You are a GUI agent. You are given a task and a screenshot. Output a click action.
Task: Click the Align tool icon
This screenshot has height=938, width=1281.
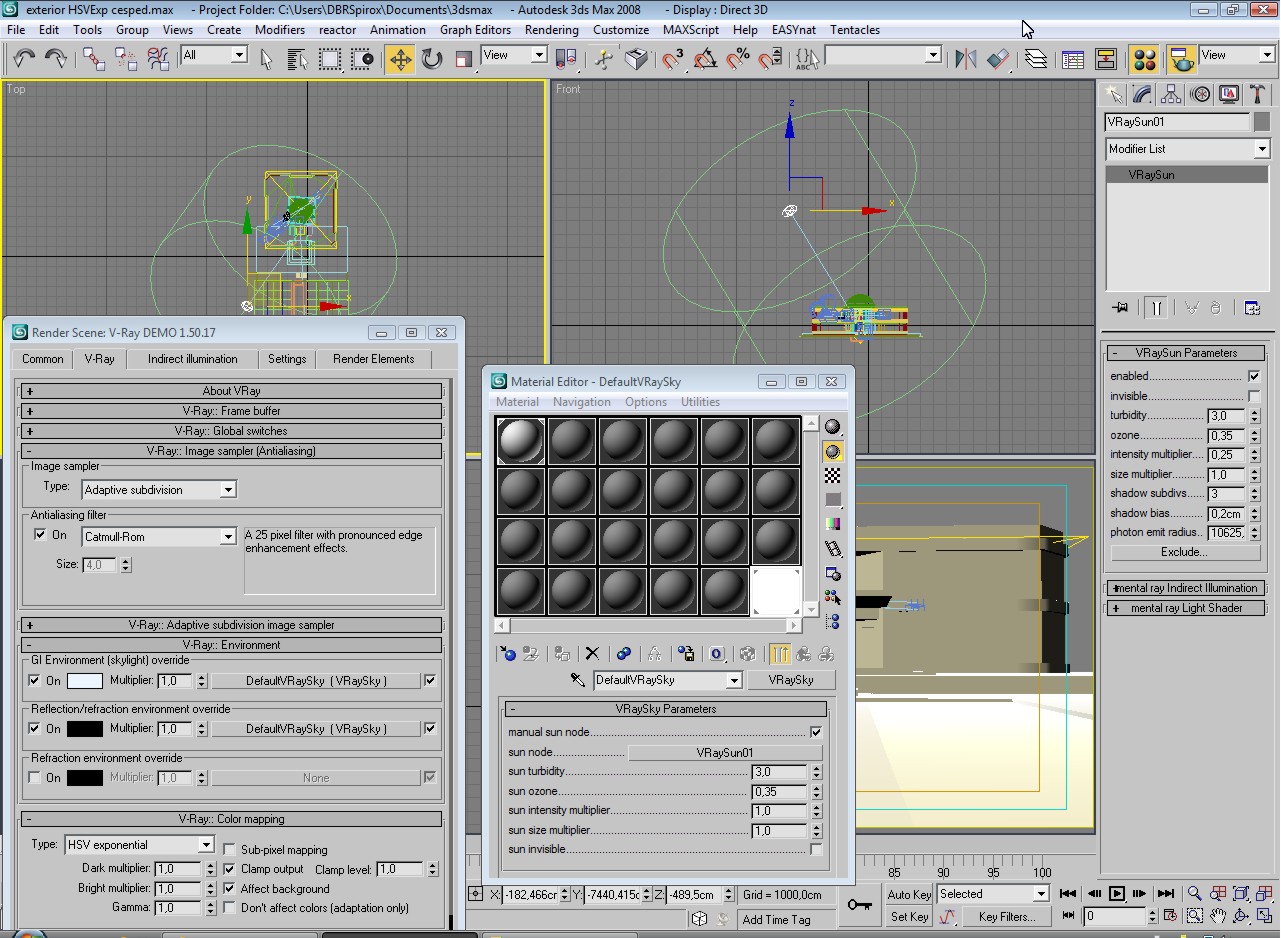pyautogui.click(x=998, y=59)
